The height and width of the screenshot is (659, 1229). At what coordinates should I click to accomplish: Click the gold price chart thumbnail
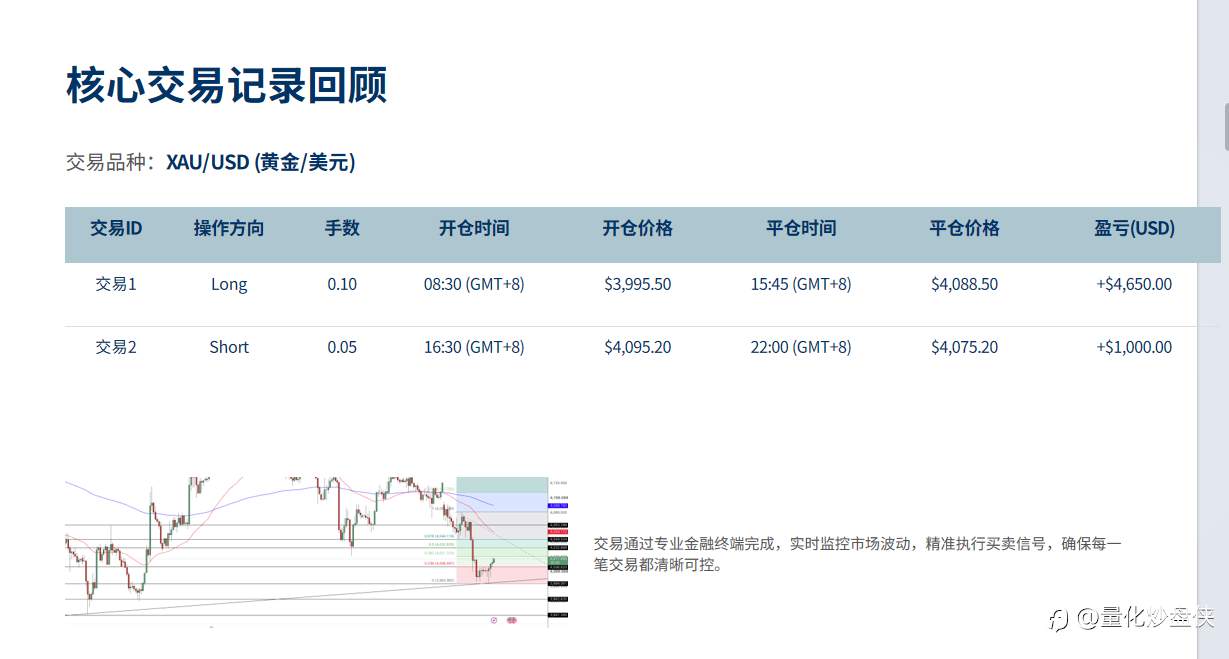point(317,551)
